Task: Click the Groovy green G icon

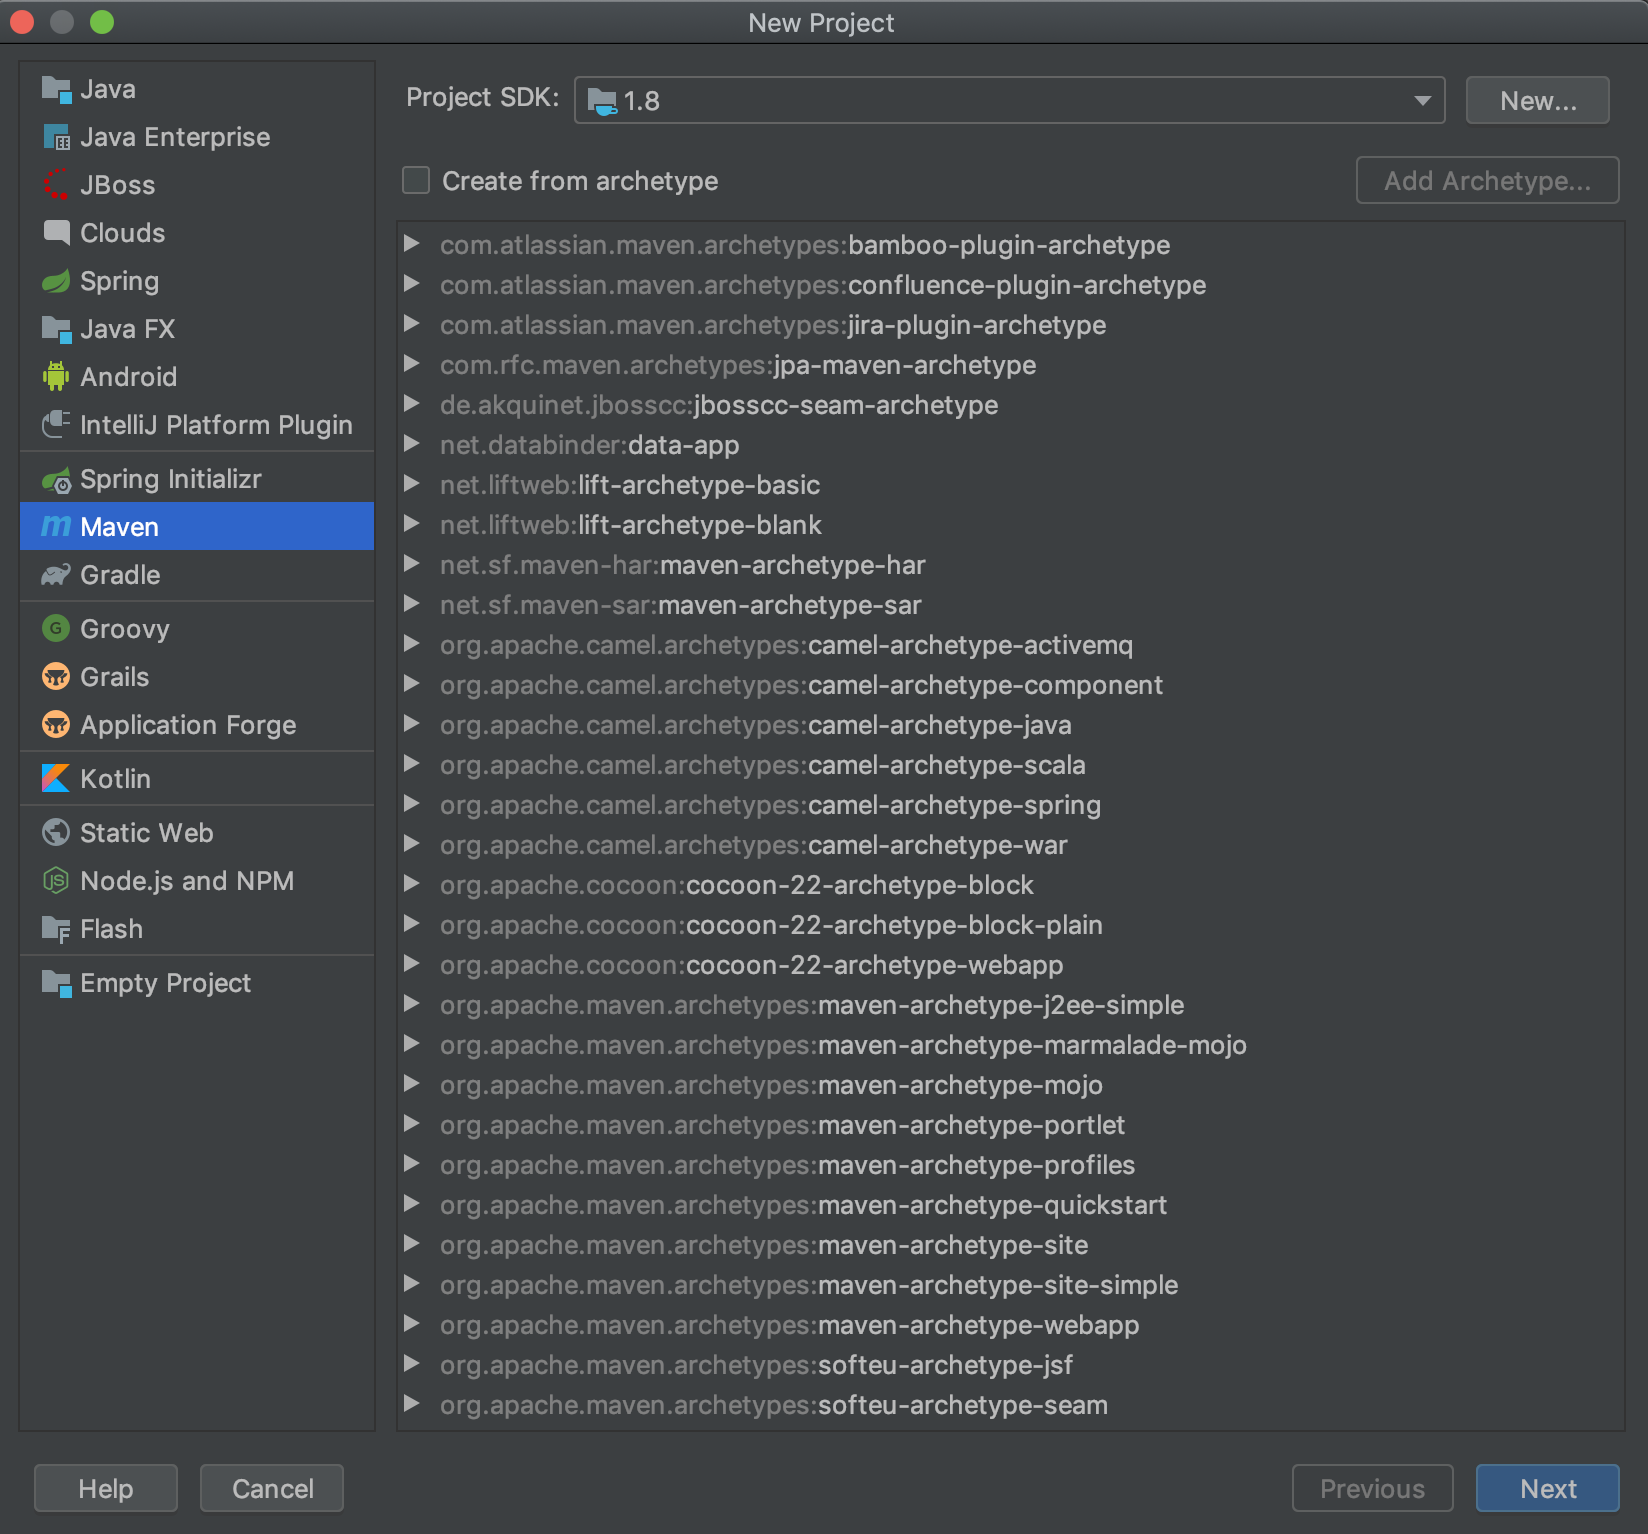Action: point(56,629)
